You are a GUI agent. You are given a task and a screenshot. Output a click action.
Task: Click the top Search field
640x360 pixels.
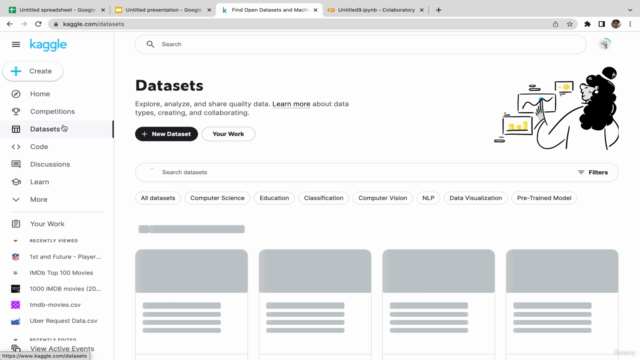pyautogui.click(x=361, y=44)
